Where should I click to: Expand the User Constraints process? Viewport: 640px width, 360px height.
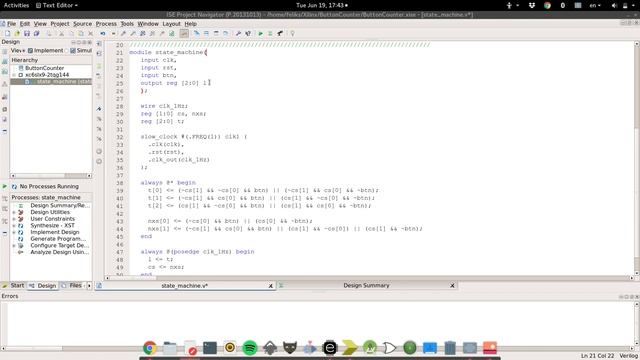pyautogui.click(x=14, y=219)
